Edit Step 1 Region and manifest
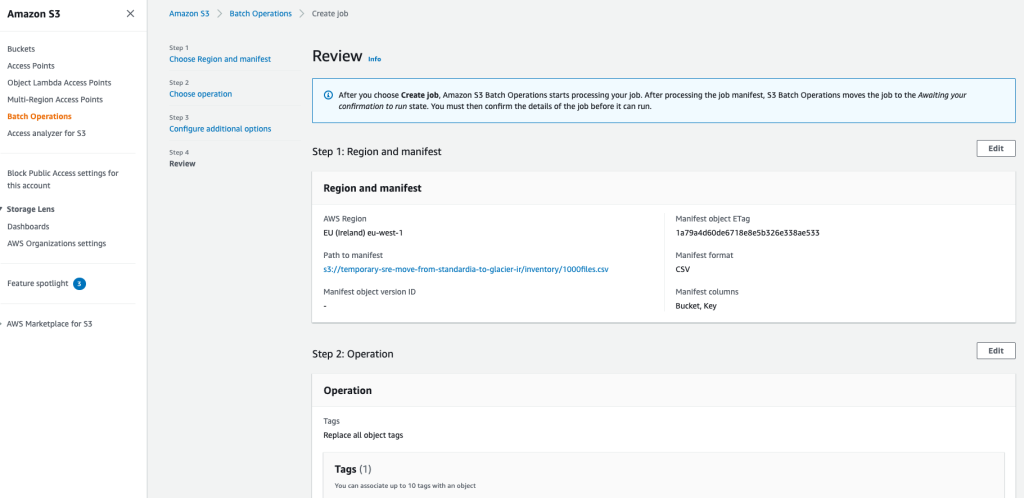The width and height of the screenshot is (1024, 498). [996, 149]
